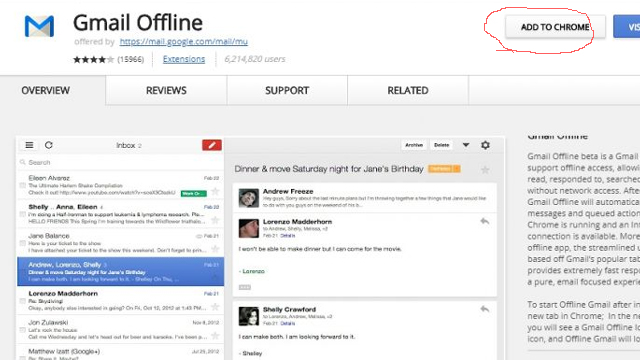This screenshot has width=640, height=360.
Task: Click into the Search field in the inbox
Action: 120,162
